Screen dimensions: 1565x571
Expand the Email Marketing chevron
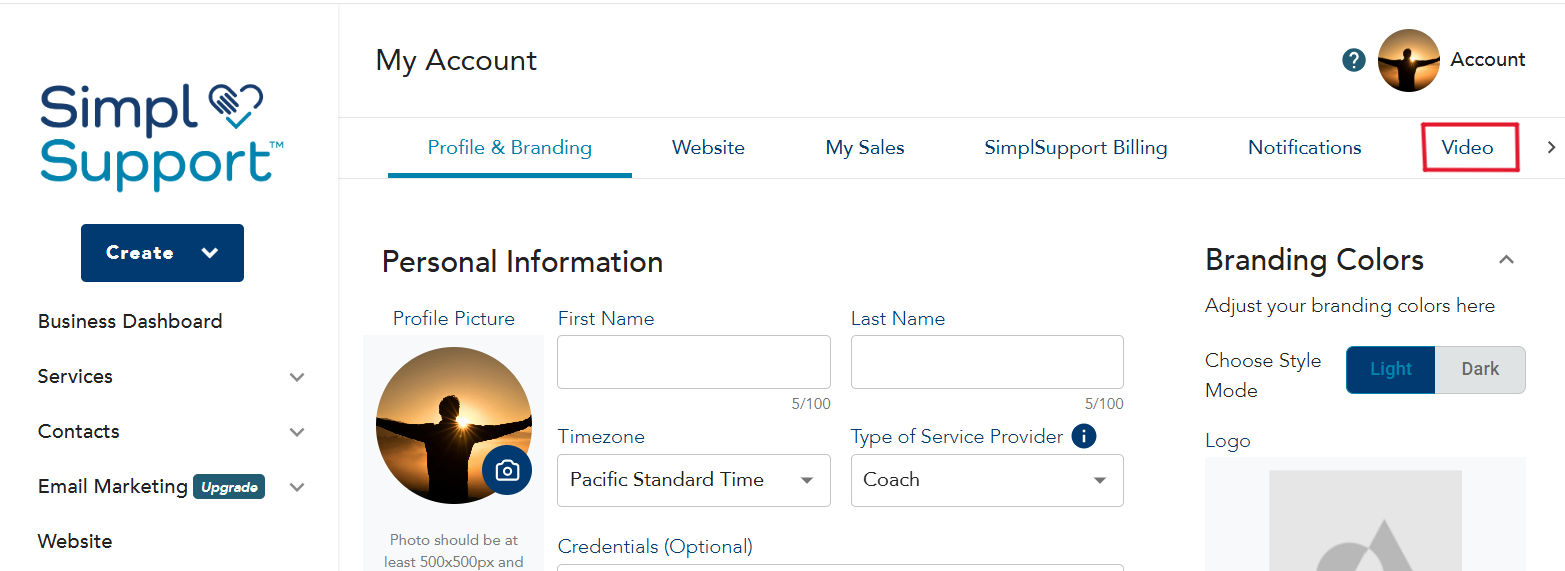[x=297, y=487]
